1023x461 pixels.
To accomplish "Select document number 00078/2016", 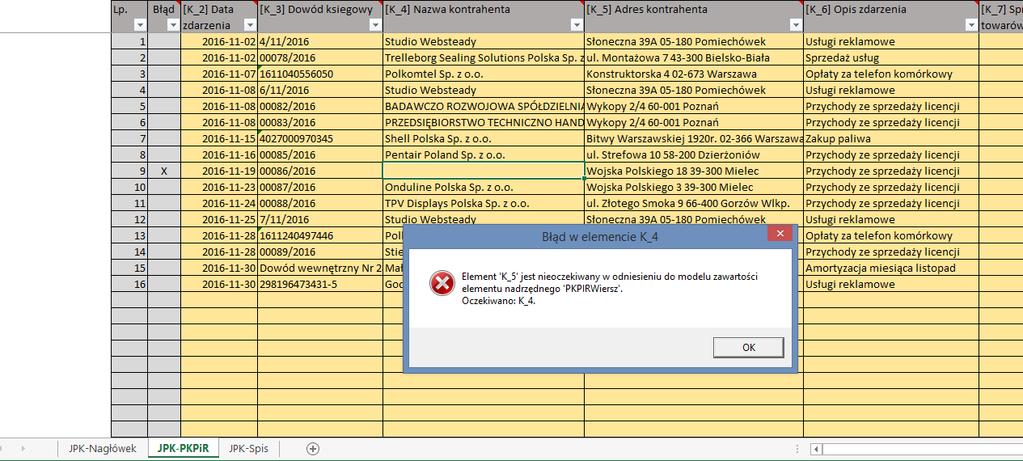I will (x=320, y=57).
